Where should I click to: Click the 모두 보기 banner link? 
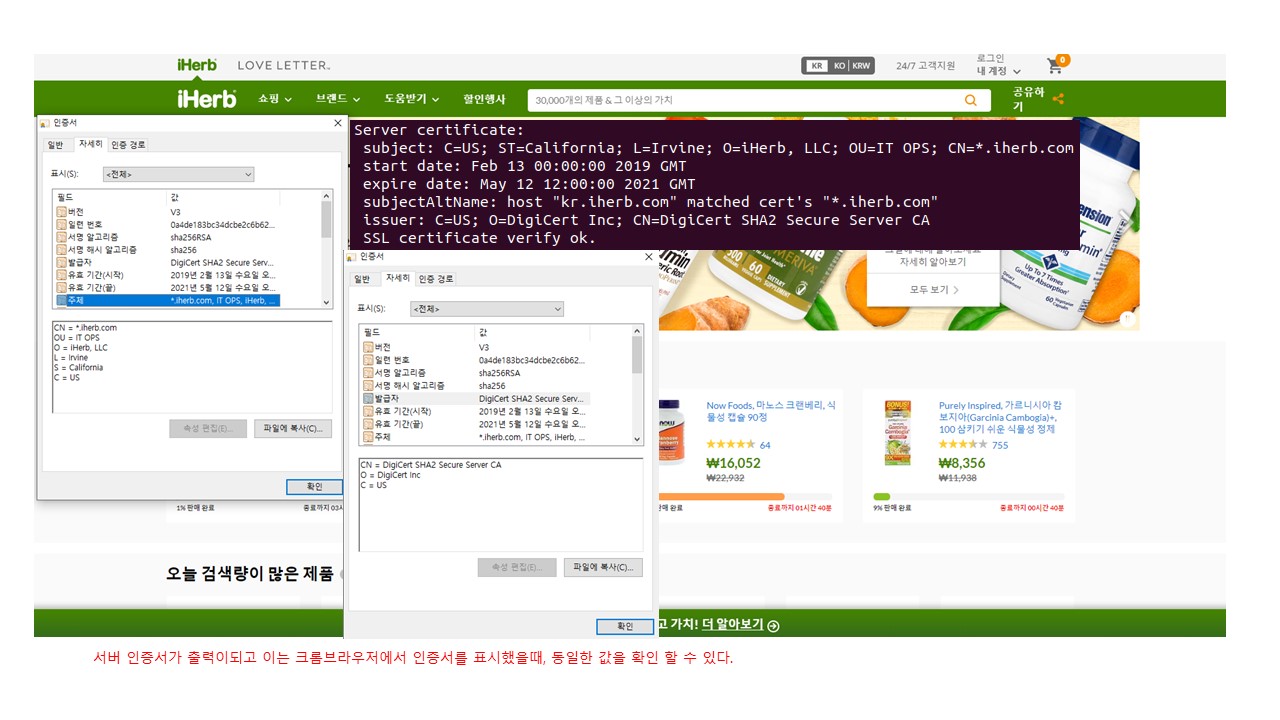(933, 290)
